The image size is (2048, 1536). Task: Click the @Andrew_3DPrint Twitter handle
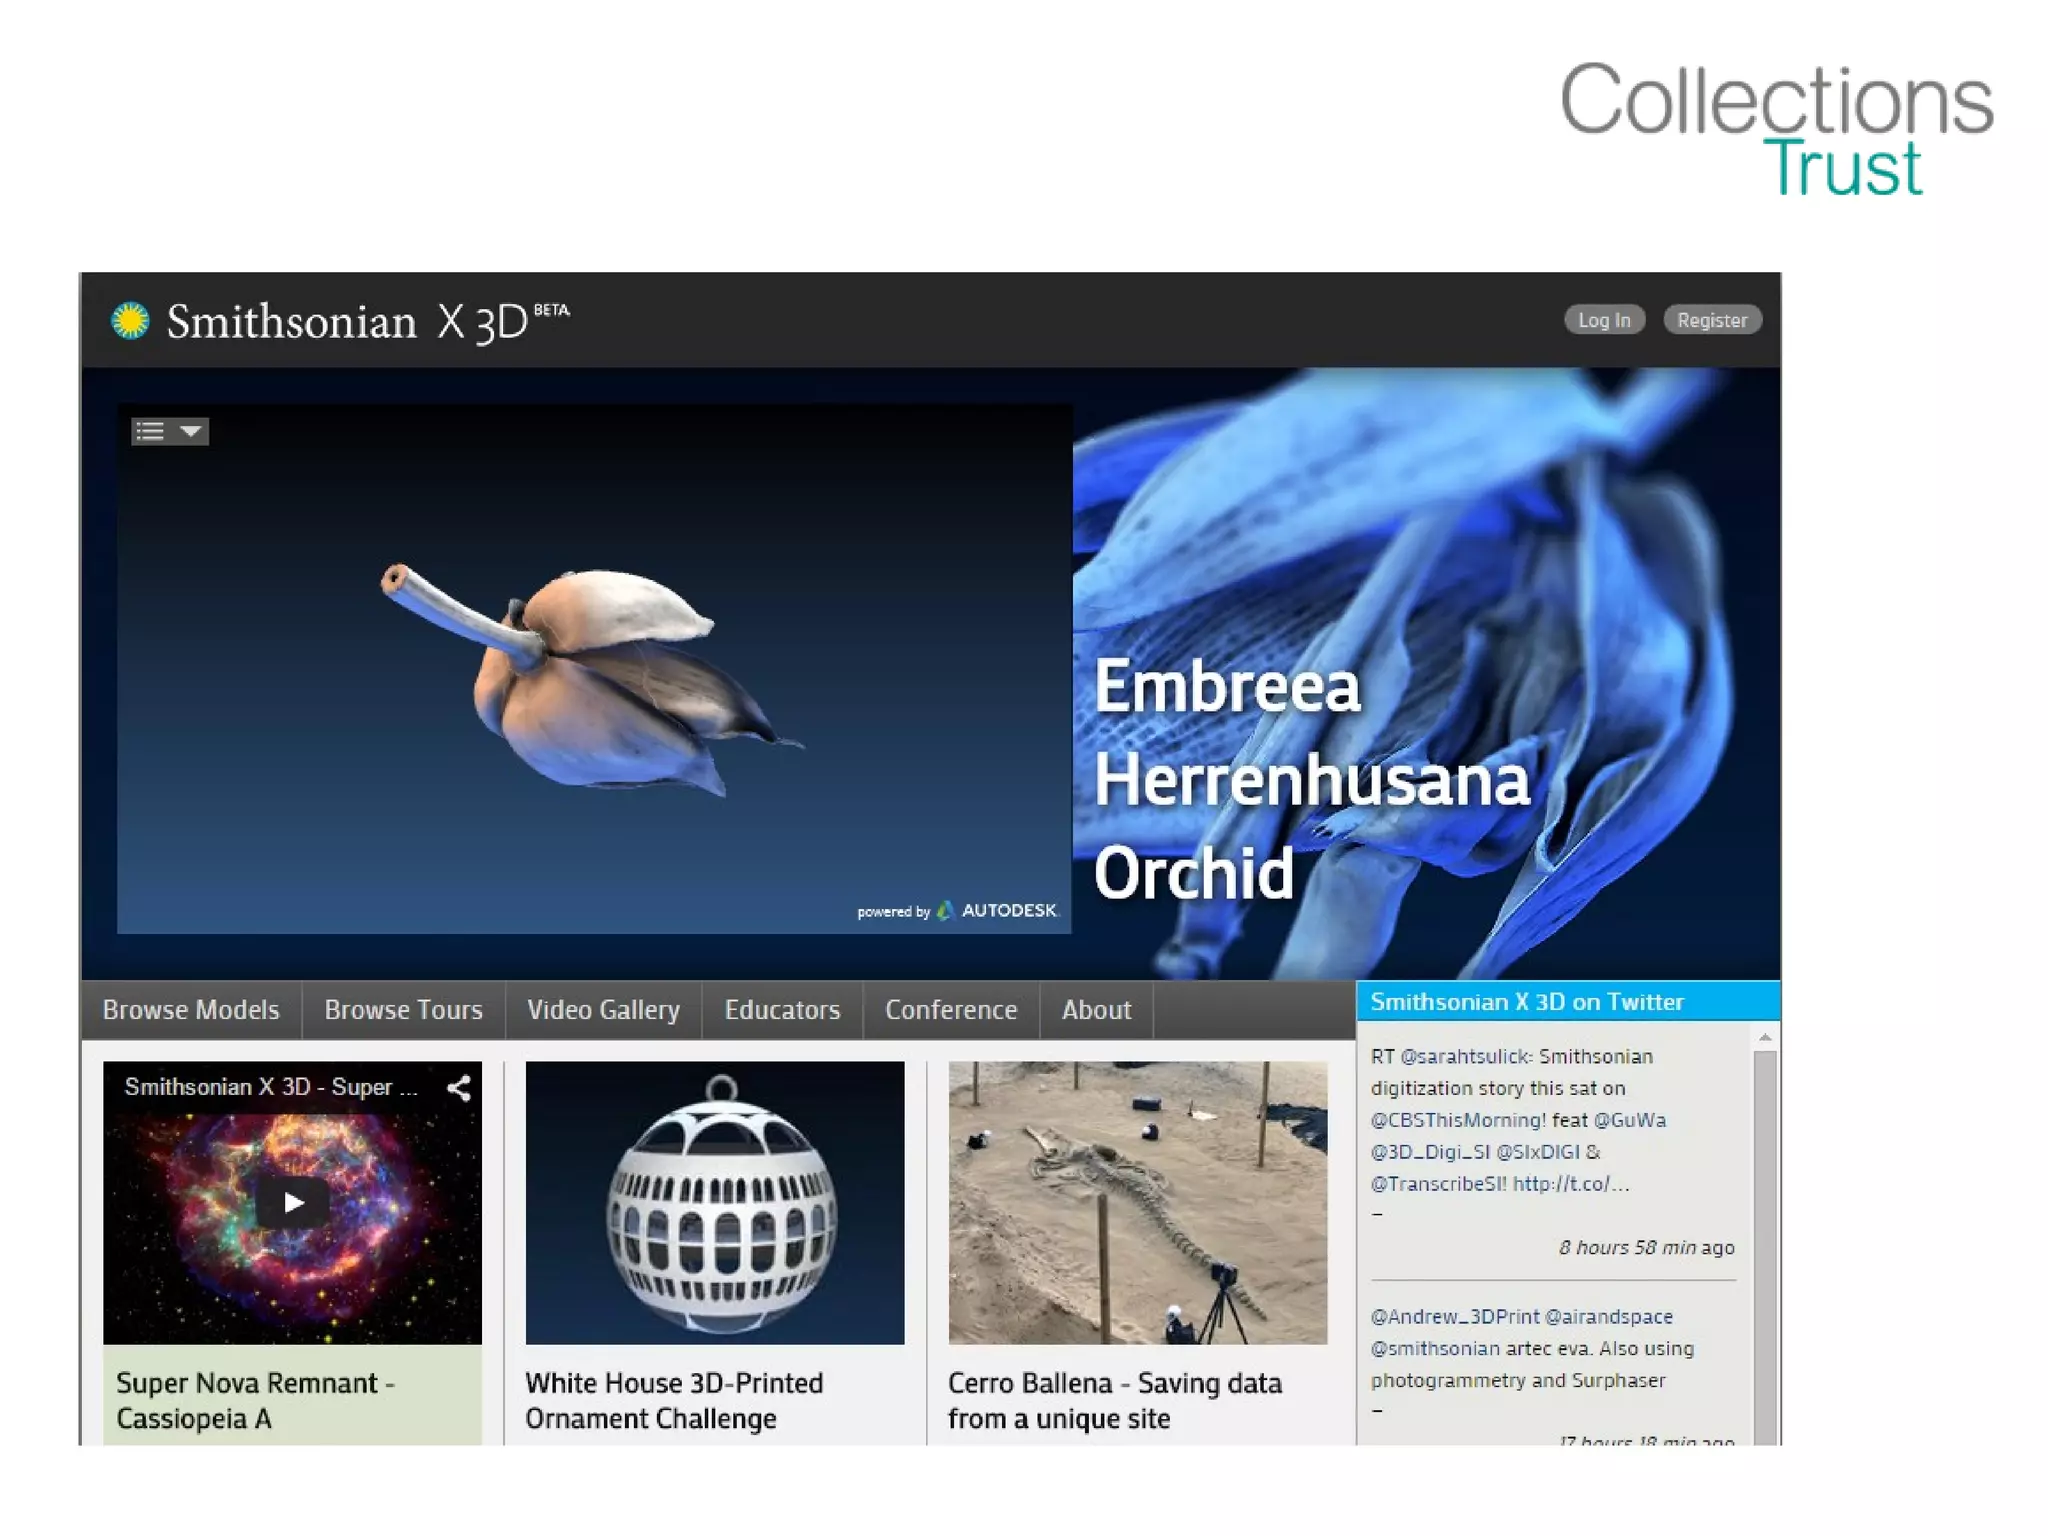(x=1454, y=1316)
